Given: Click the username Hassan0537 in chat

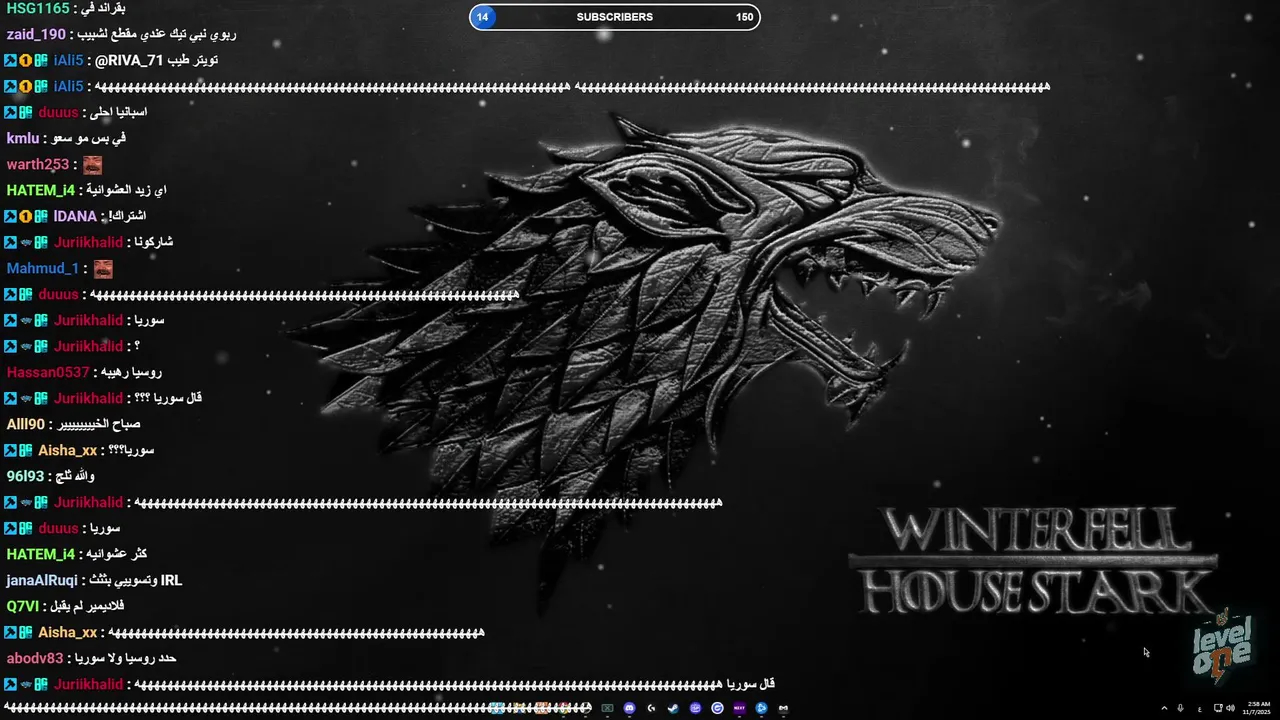Looking at the screenshot, I should coord(48,372).
